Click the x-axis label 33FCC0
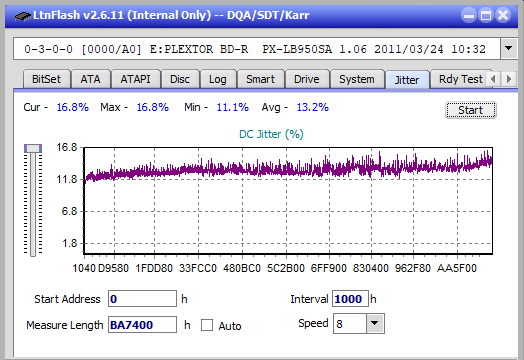Screen dimensions: 524x360 (198, 268)
